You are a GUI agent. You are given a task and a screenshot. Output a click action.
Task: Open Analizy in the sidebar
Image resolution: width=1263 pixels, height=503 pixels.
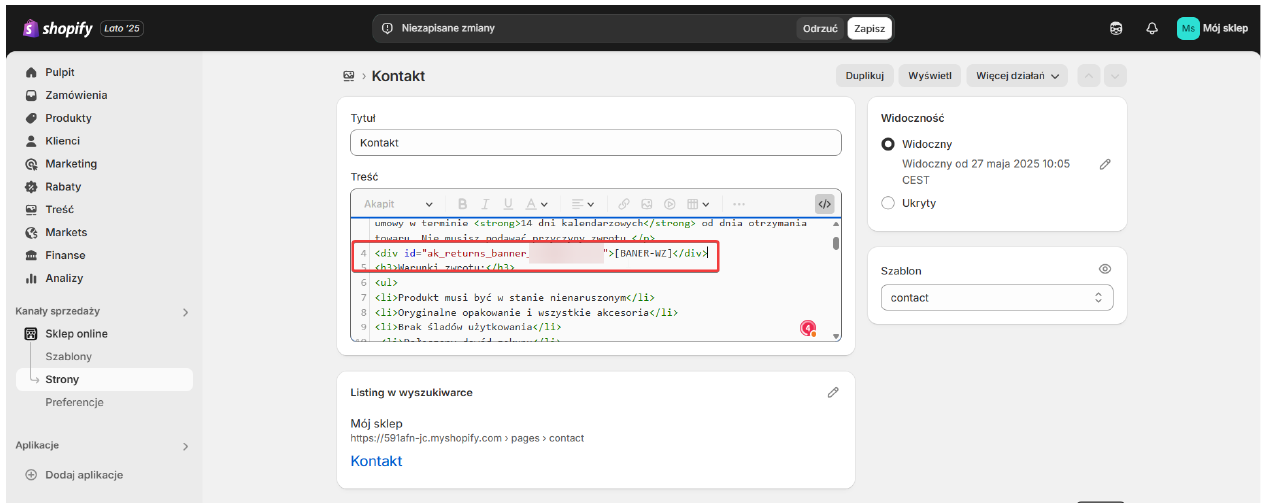point(64,278)
